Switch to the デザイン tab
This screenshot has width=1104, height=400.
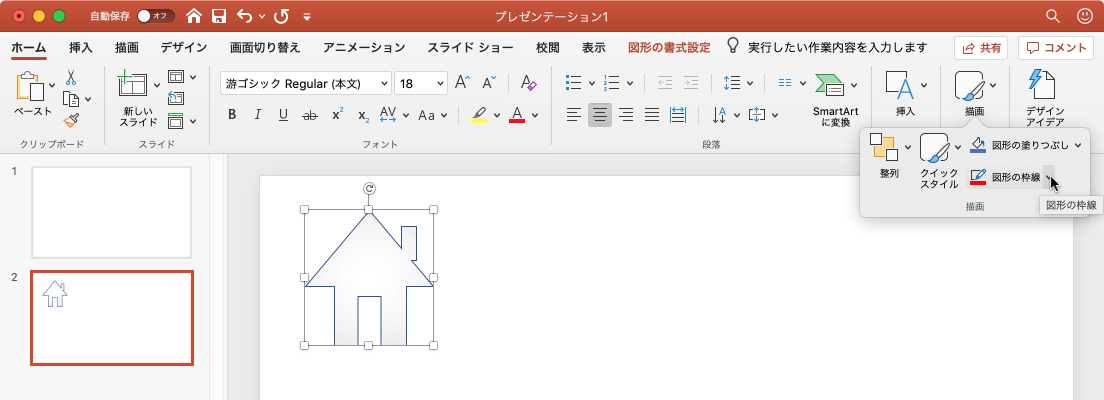[183, 48]
